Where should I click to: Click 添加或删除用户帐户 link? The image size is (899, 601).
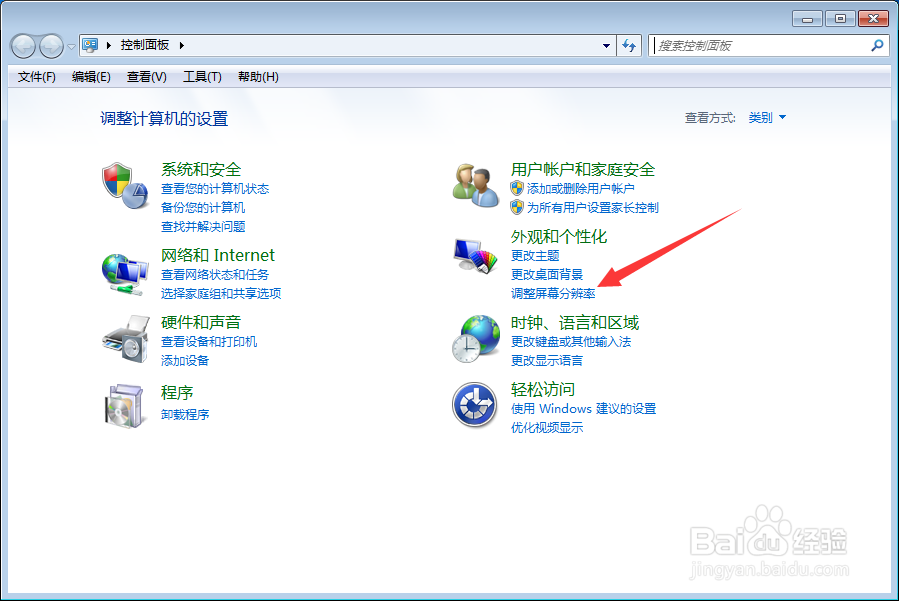pyautogui.click(x=581, y=189)
